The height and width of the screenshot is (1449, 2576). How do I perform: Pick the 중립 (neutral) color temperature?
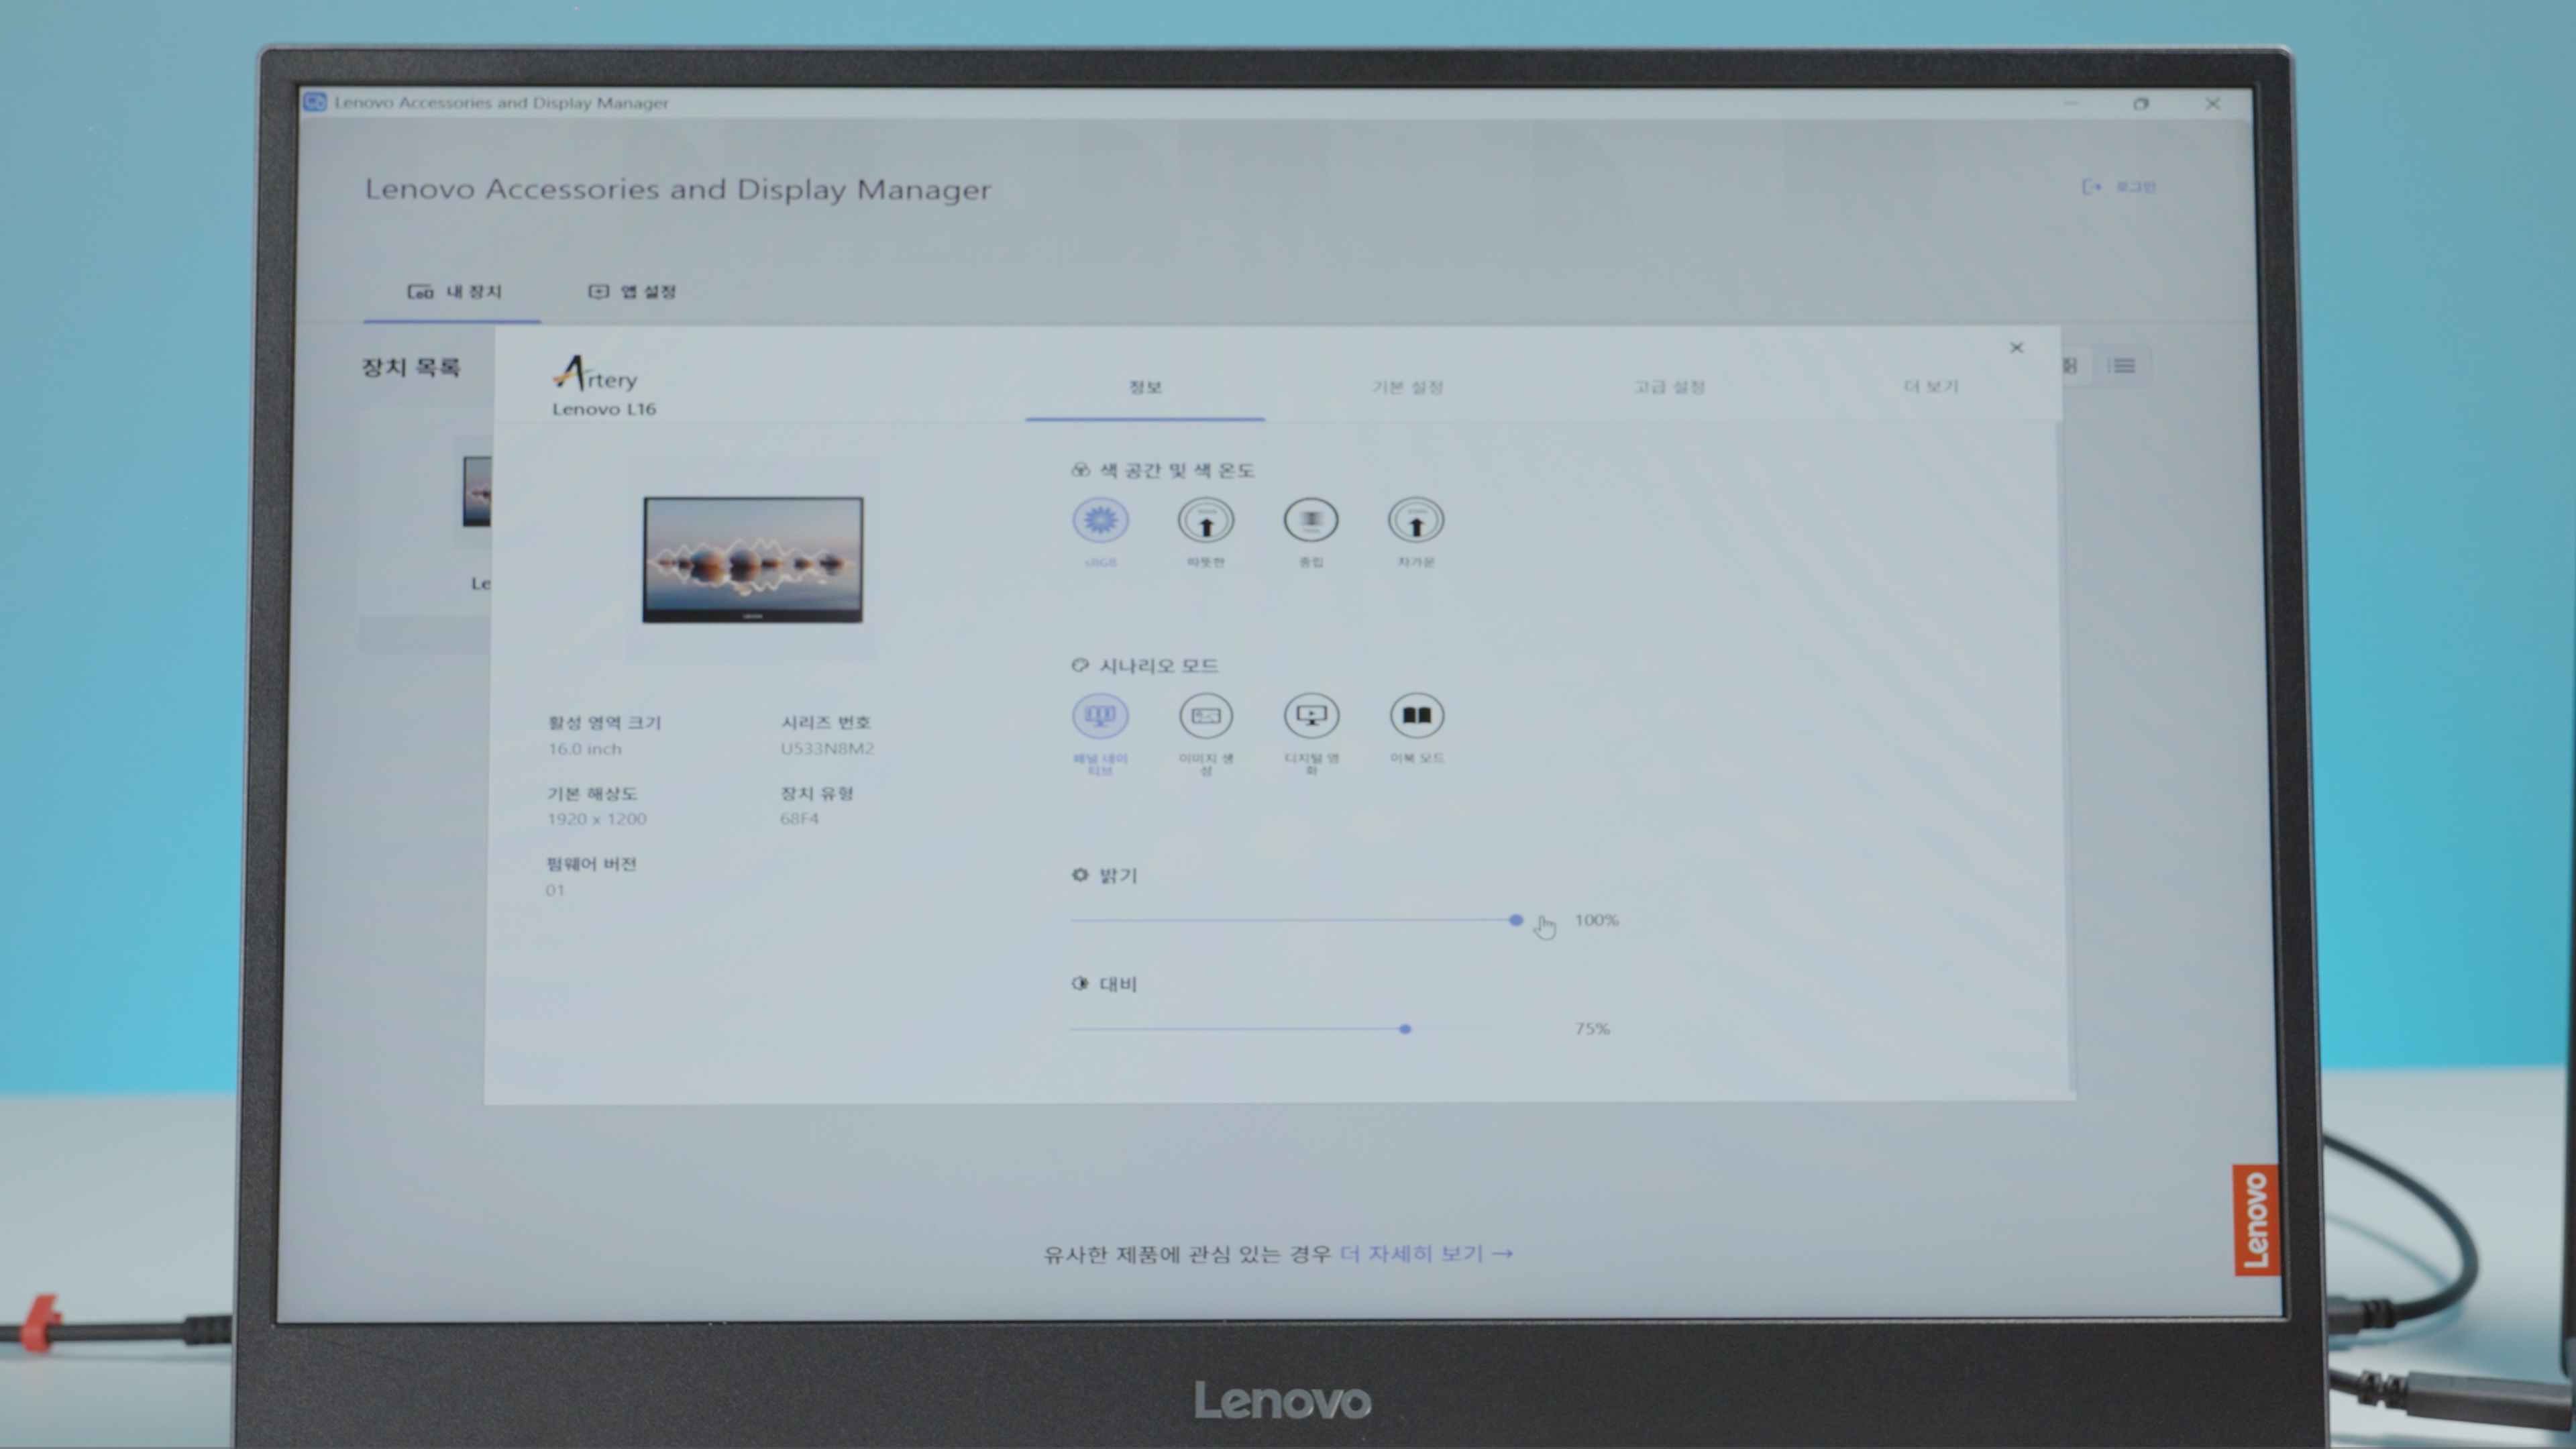(x=1311, y=520)
